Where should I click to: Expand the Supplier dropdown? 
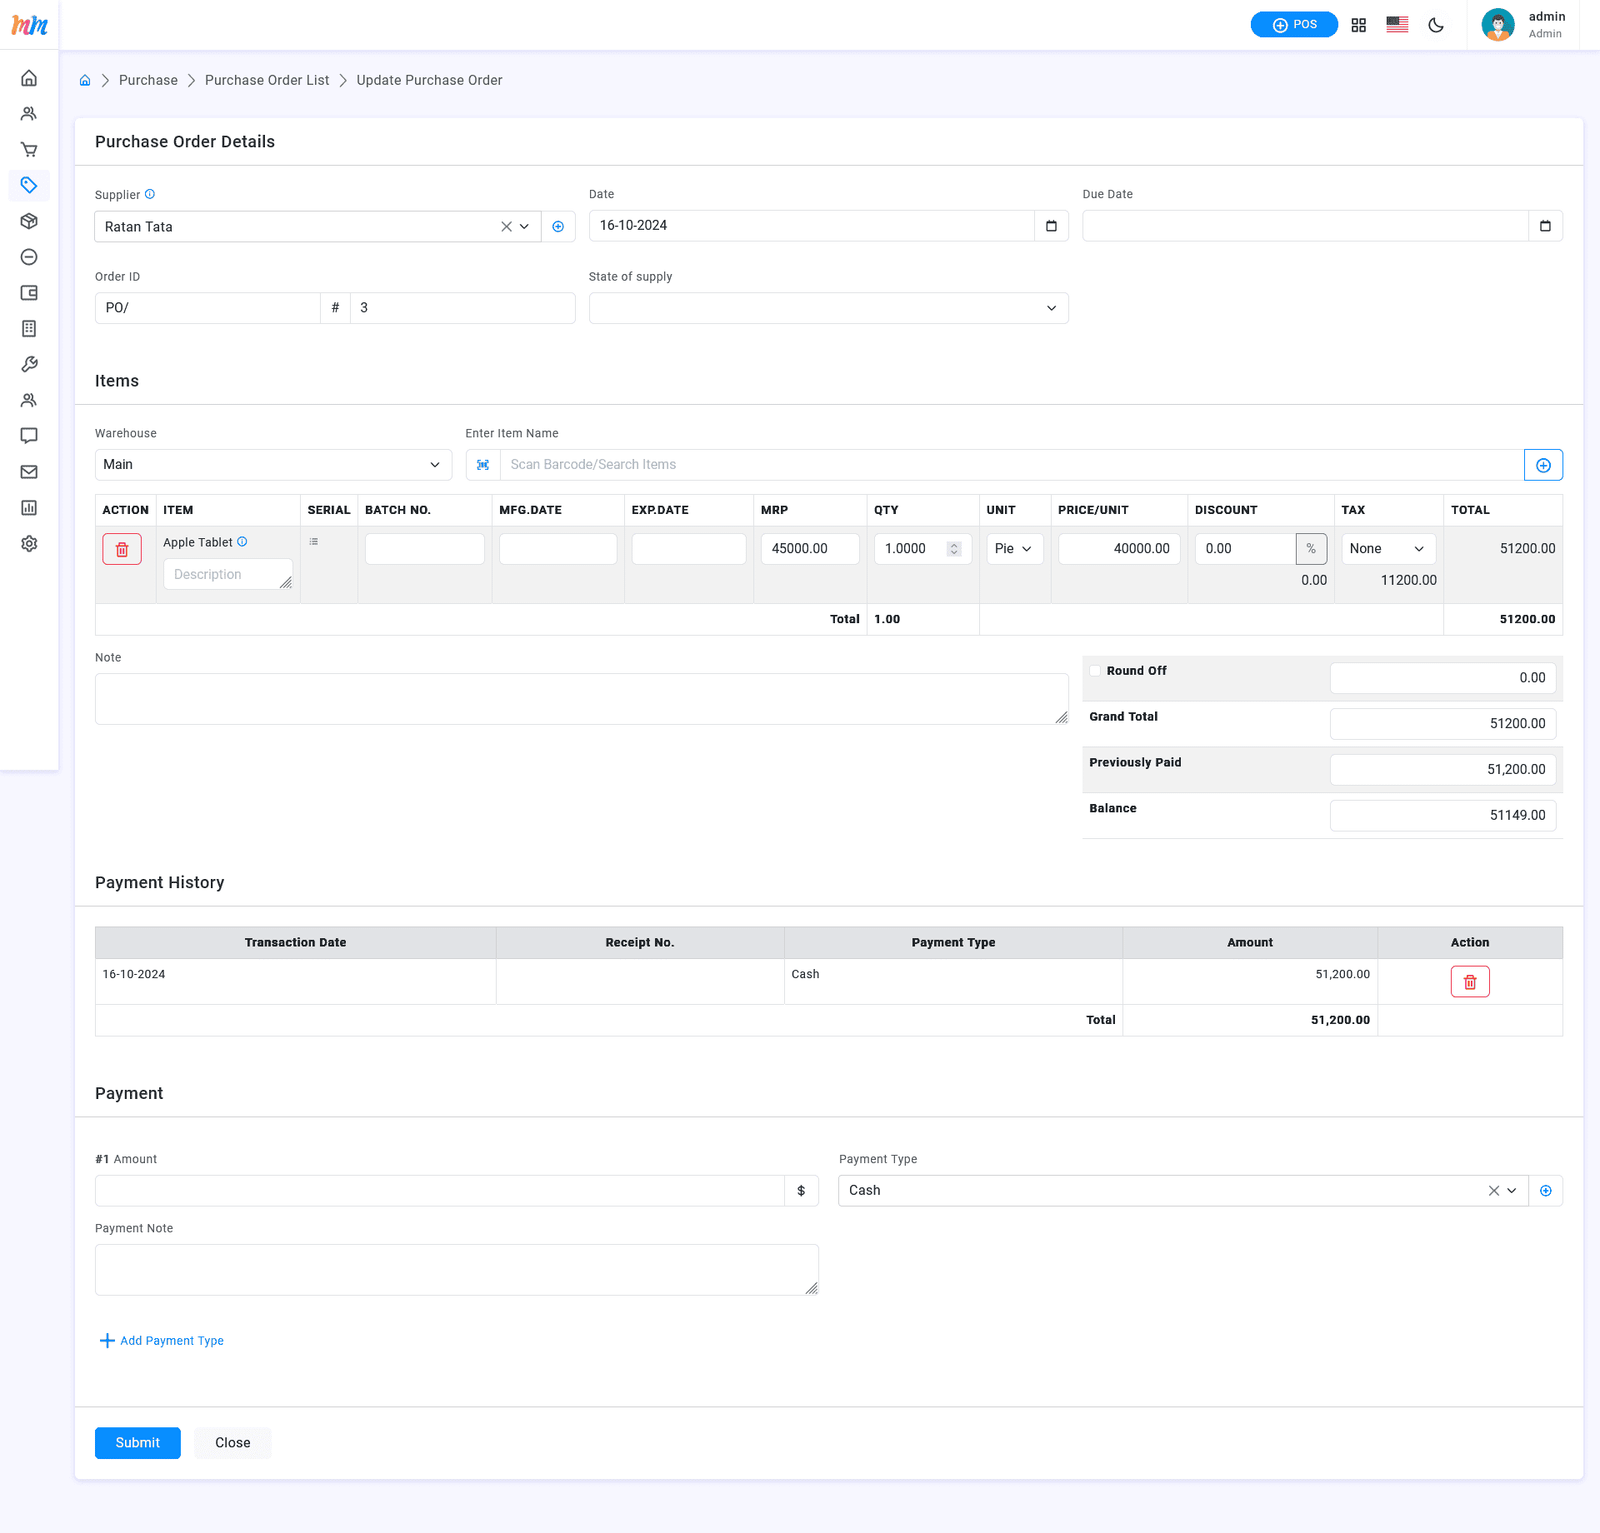pyautogui.click(x=524, y=227)
